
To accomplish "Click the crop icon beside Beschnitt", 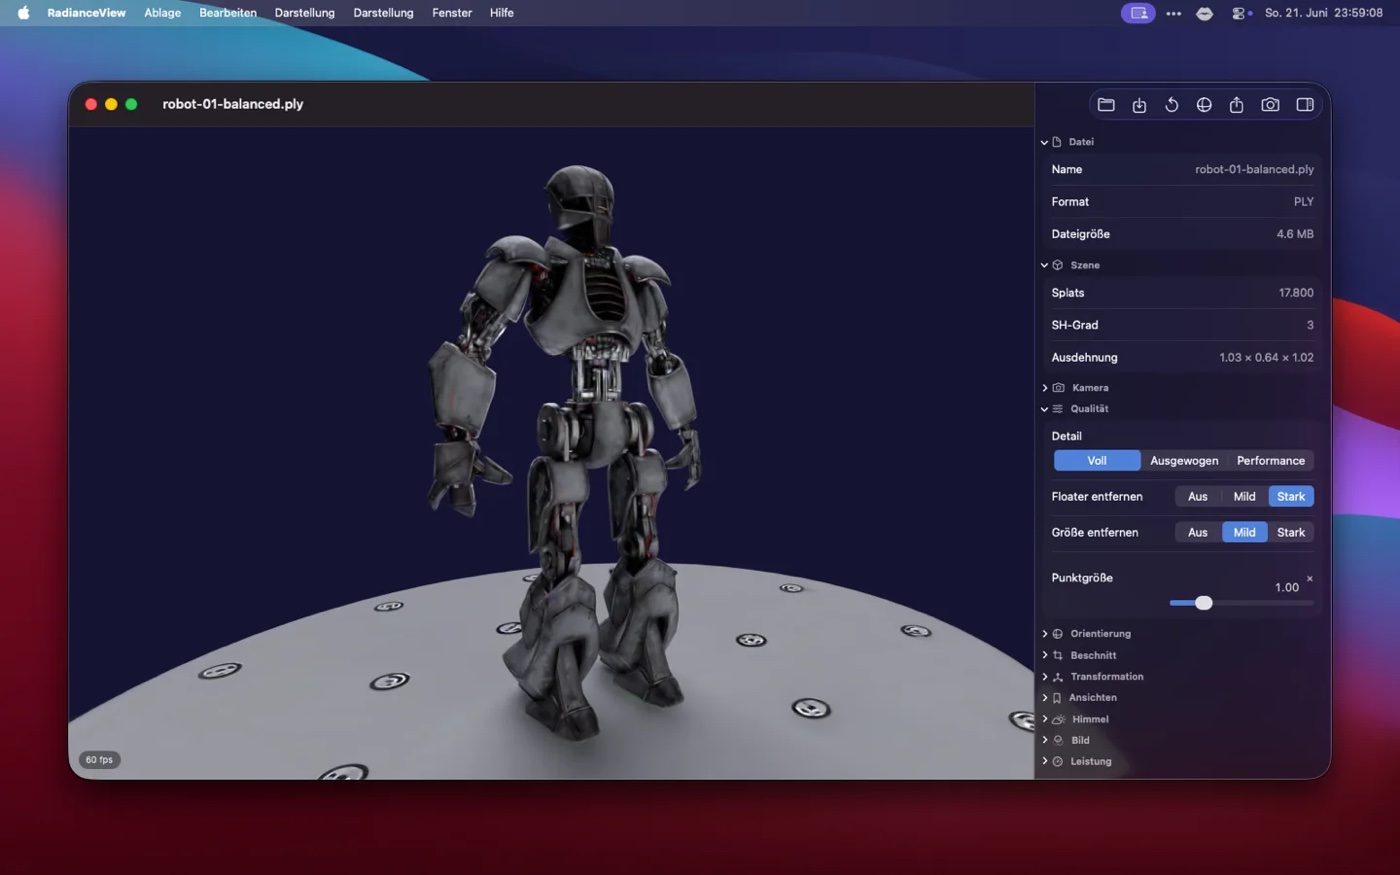I will click(1058, 656).
